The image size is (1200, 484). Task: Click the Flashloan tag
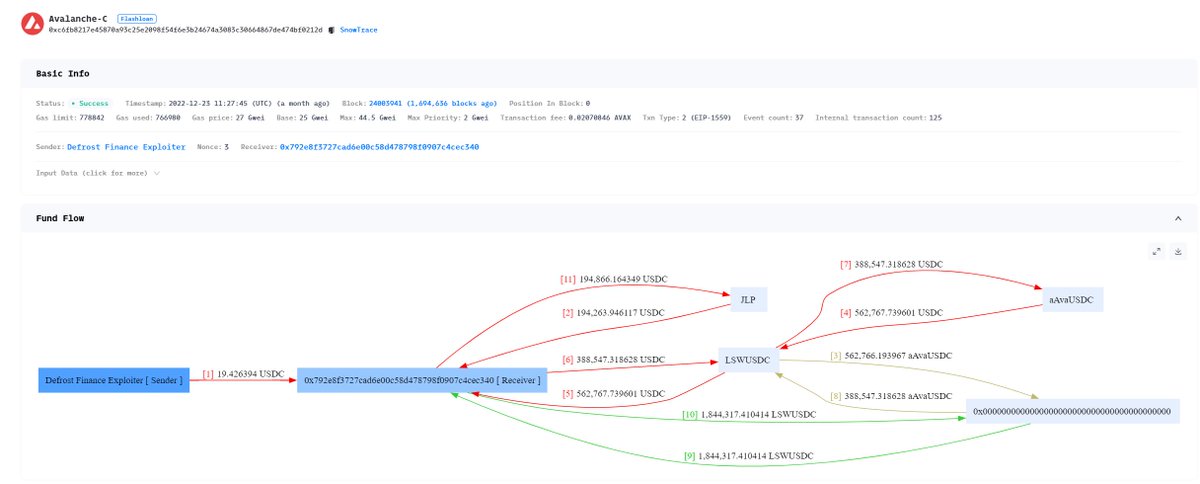point(136,18)
